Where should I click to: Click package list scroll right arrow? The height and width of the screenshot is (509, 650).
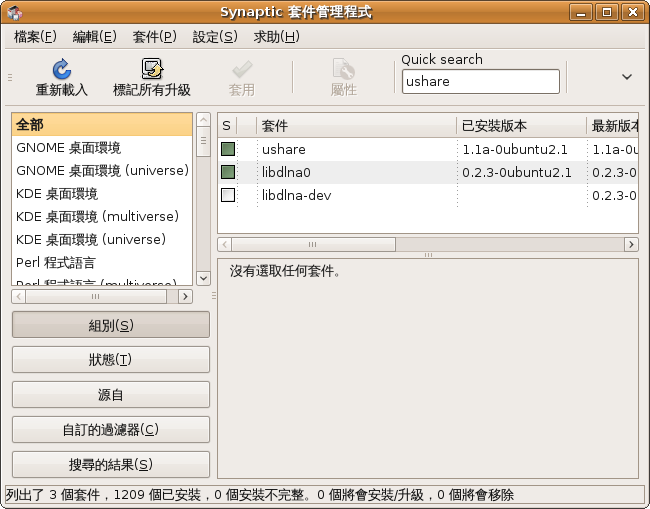coord(631,244)
